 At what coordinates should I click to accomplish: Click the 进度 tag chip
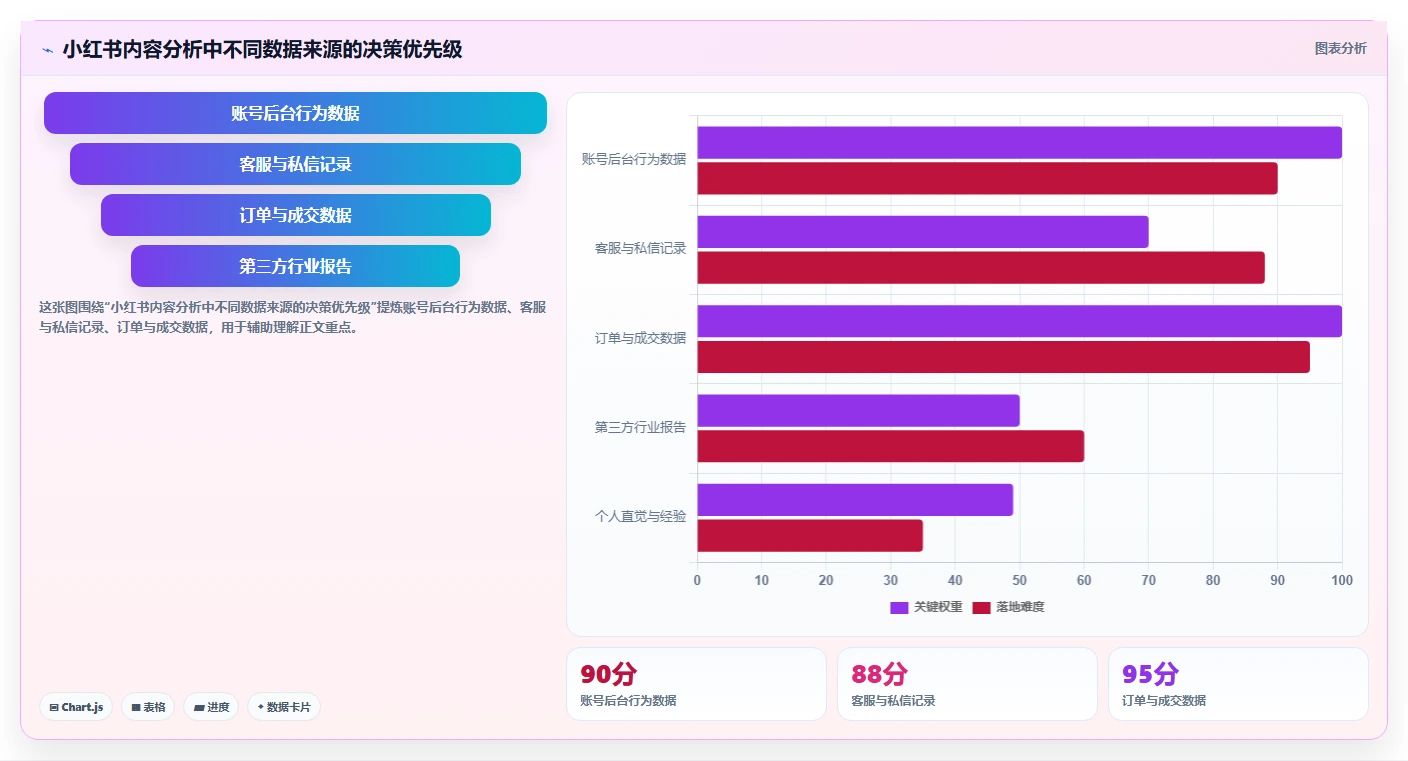211,707
